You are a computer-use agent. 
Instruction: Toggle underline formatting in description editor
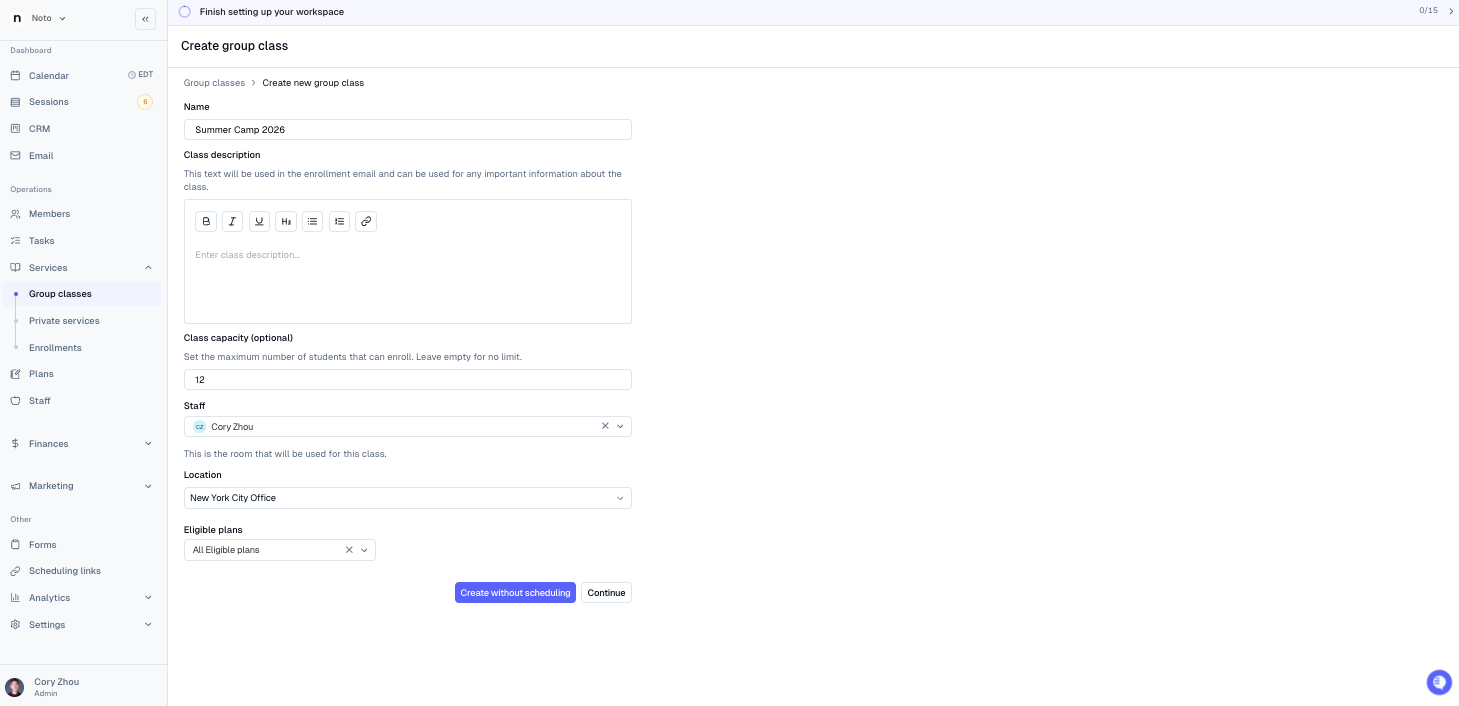point(259,221)
